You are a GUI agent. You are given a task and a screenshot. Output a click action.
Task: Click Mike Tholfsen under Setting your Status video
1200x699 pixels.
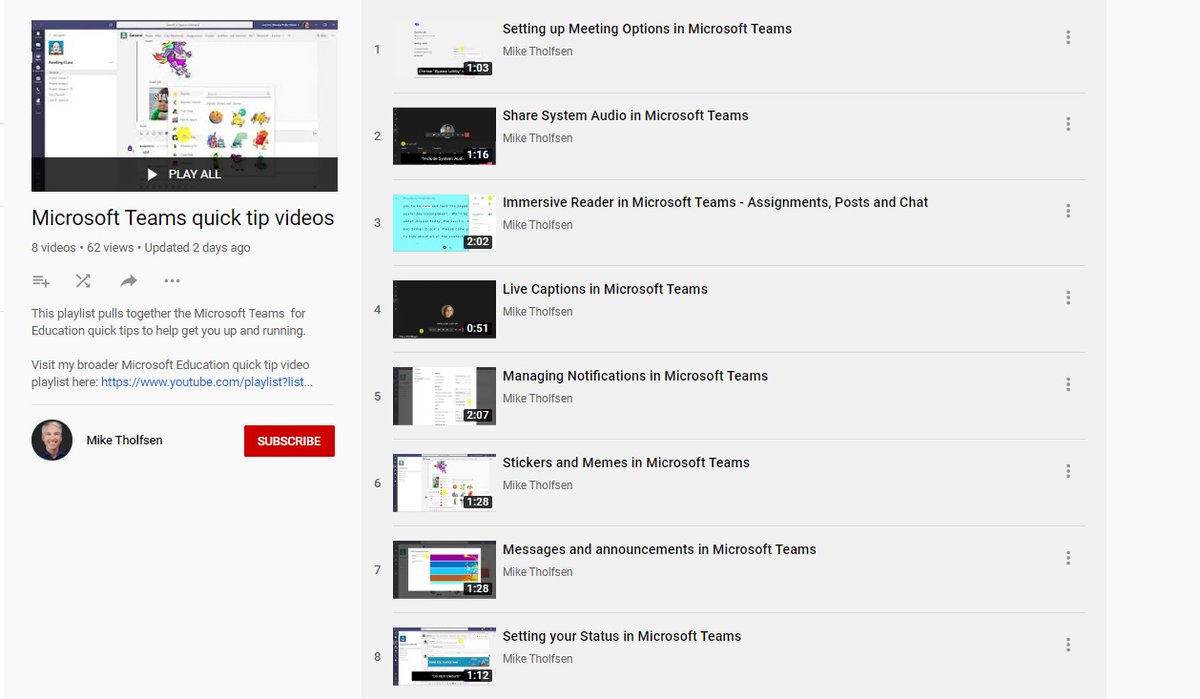(537, 659)
